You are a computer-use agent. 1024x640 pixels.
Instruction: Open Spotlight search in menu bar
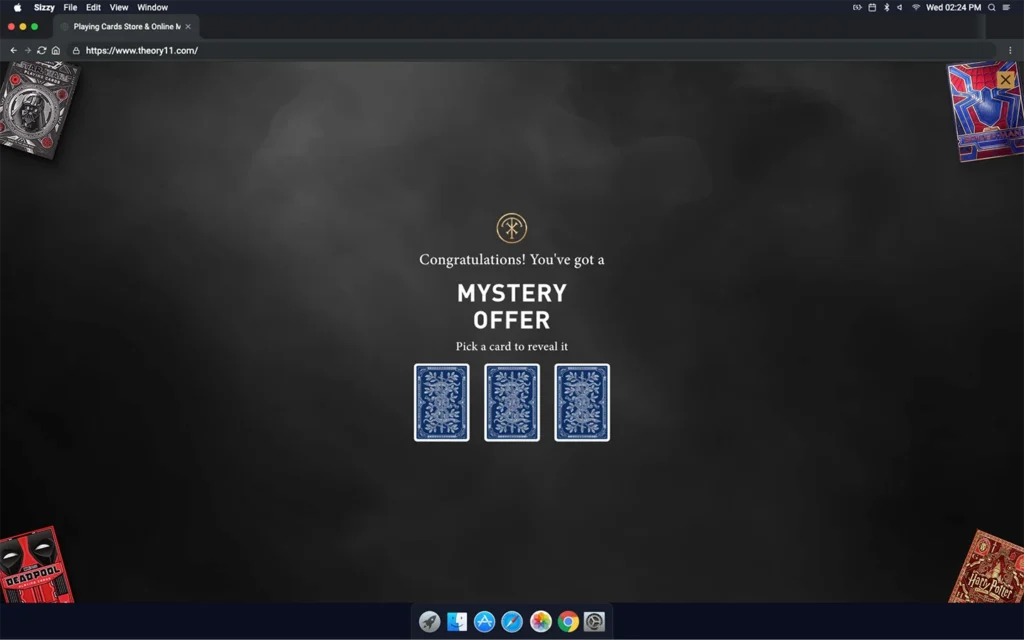pyautogui.click(x=992, y=7)
